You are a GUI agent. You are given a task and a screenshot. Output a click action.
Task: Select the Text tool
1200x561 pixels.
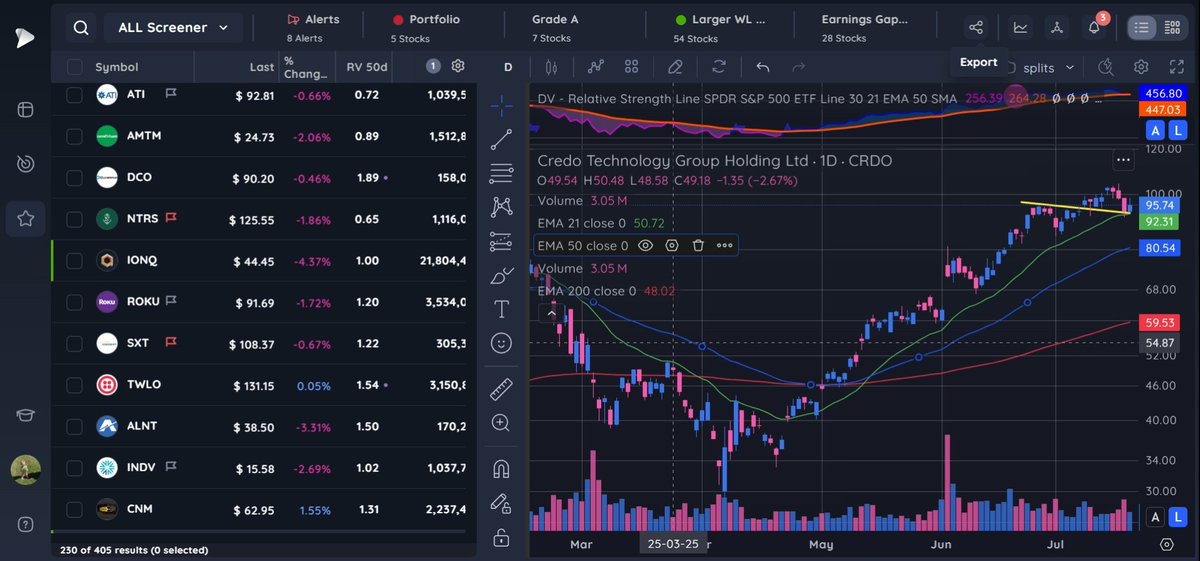pos(502,309)
